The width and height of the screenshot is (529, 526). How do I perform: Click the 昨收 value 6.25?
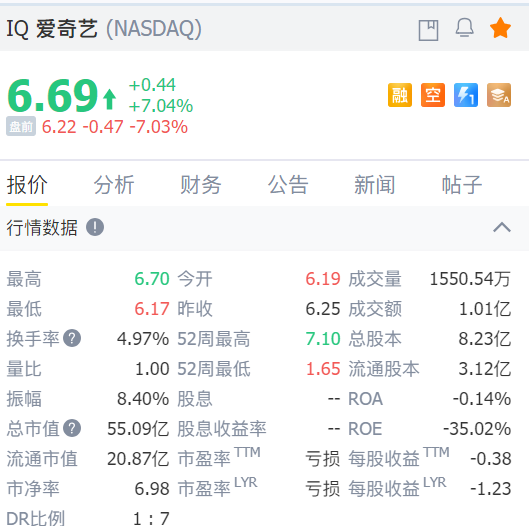[323, 309]
